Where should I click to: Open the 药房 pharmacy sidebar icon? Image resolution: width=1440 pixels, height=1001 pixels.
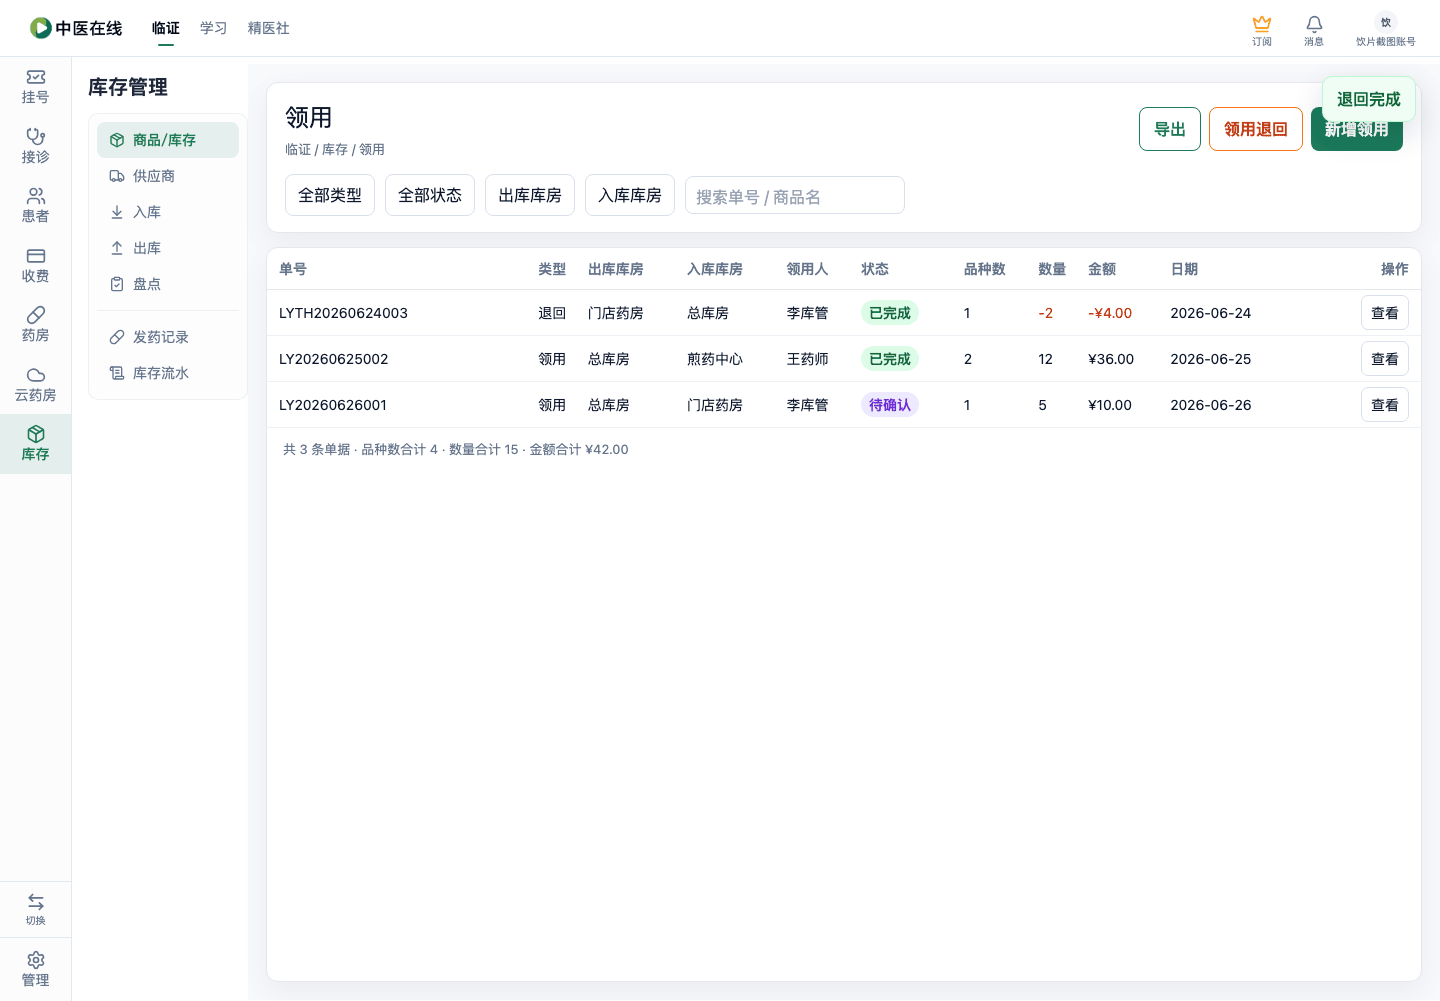(36, 315)
